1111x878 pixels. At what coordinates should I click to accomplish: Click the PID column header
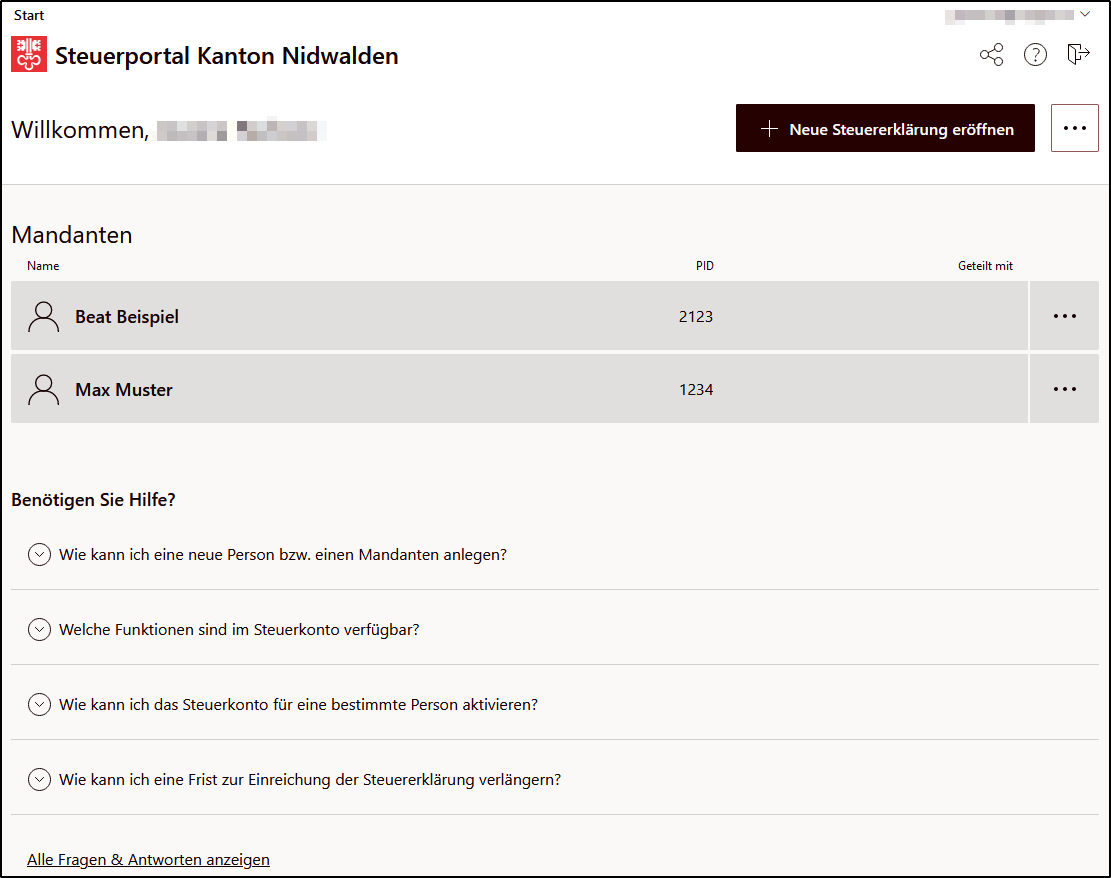coord(704,266)
